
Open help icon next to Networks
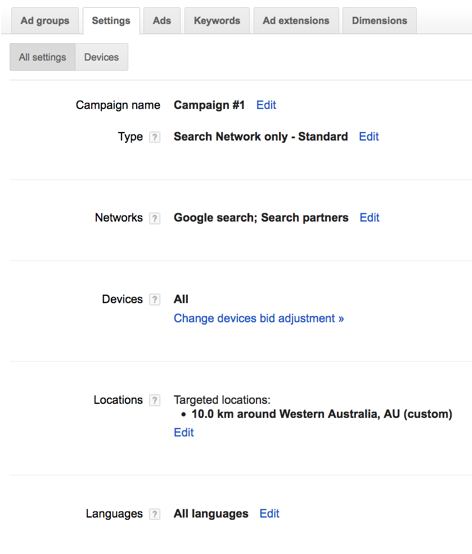coord(154,218)
